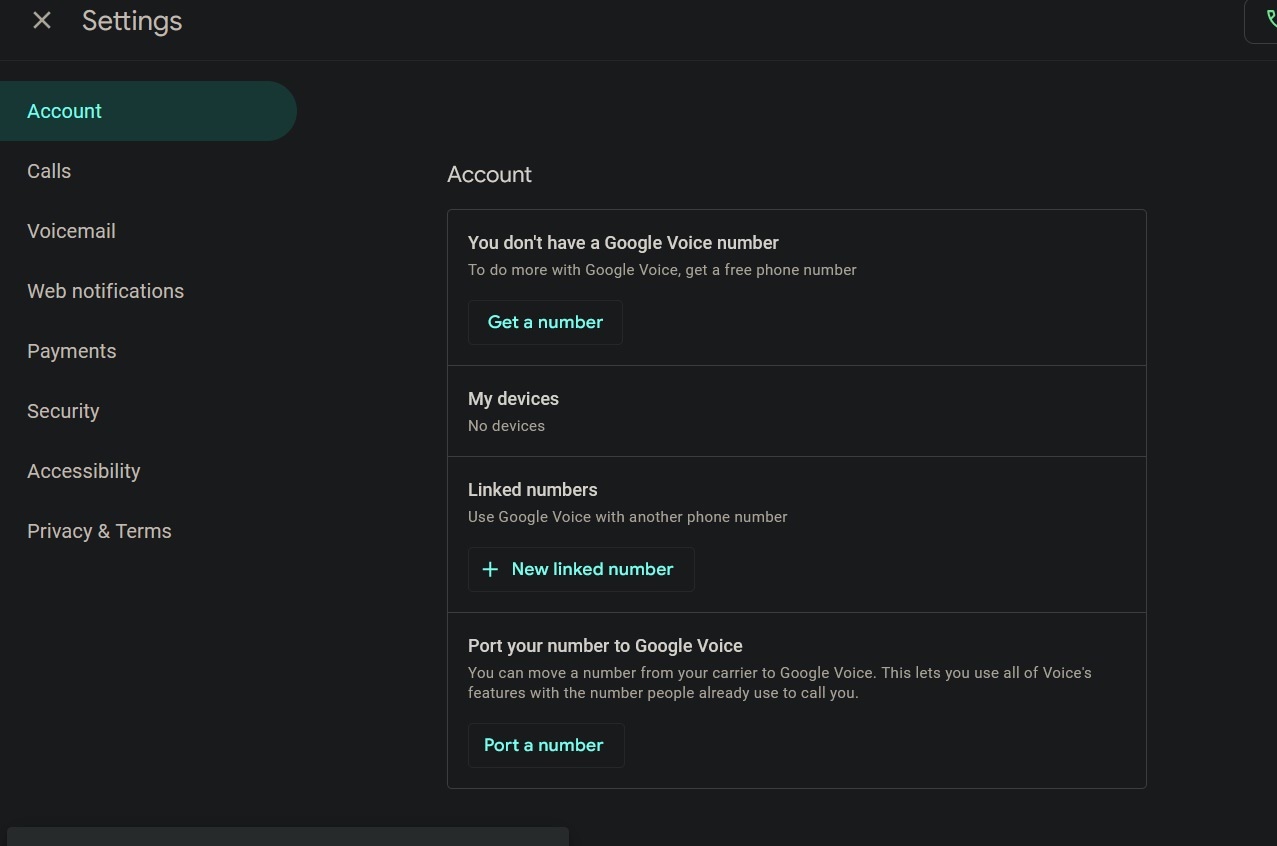Click the Get a number button

click(x=545, y=322)
